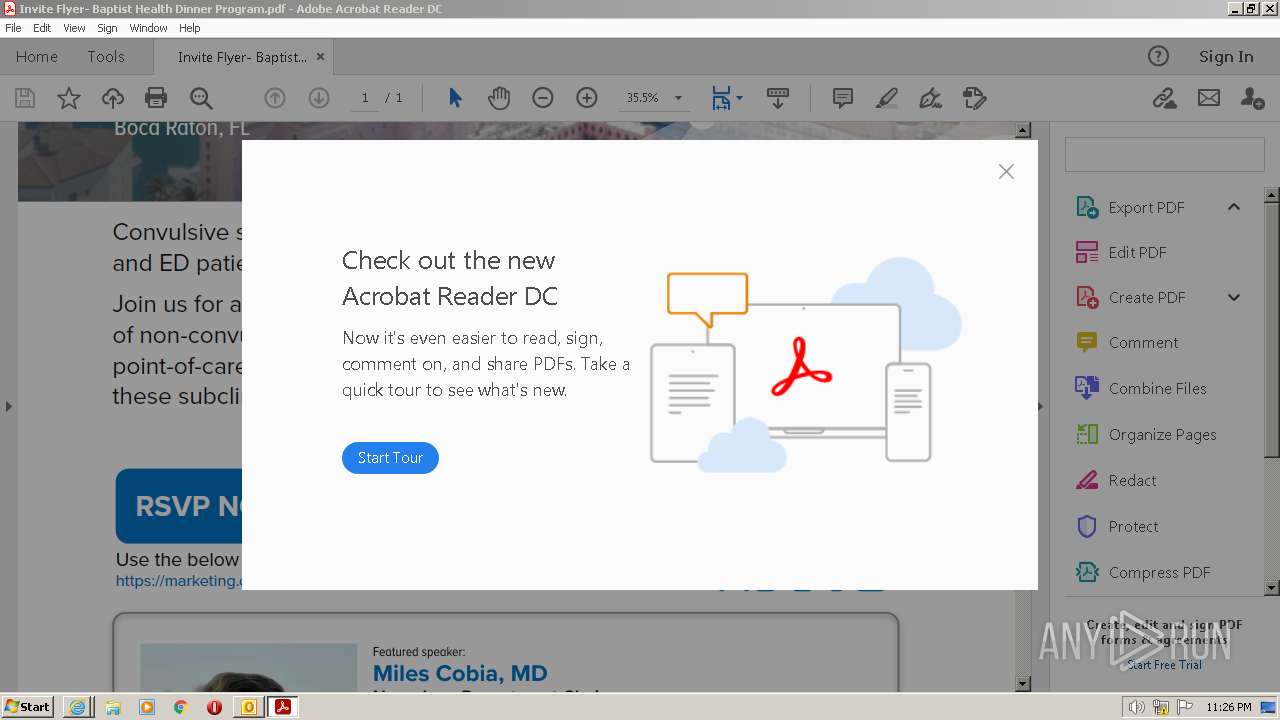Image resolution: width=1280 pixels, height=720 pixels.
Task: Click the scrolling mode keyboard icon
Action: click(x=778, y=98)
